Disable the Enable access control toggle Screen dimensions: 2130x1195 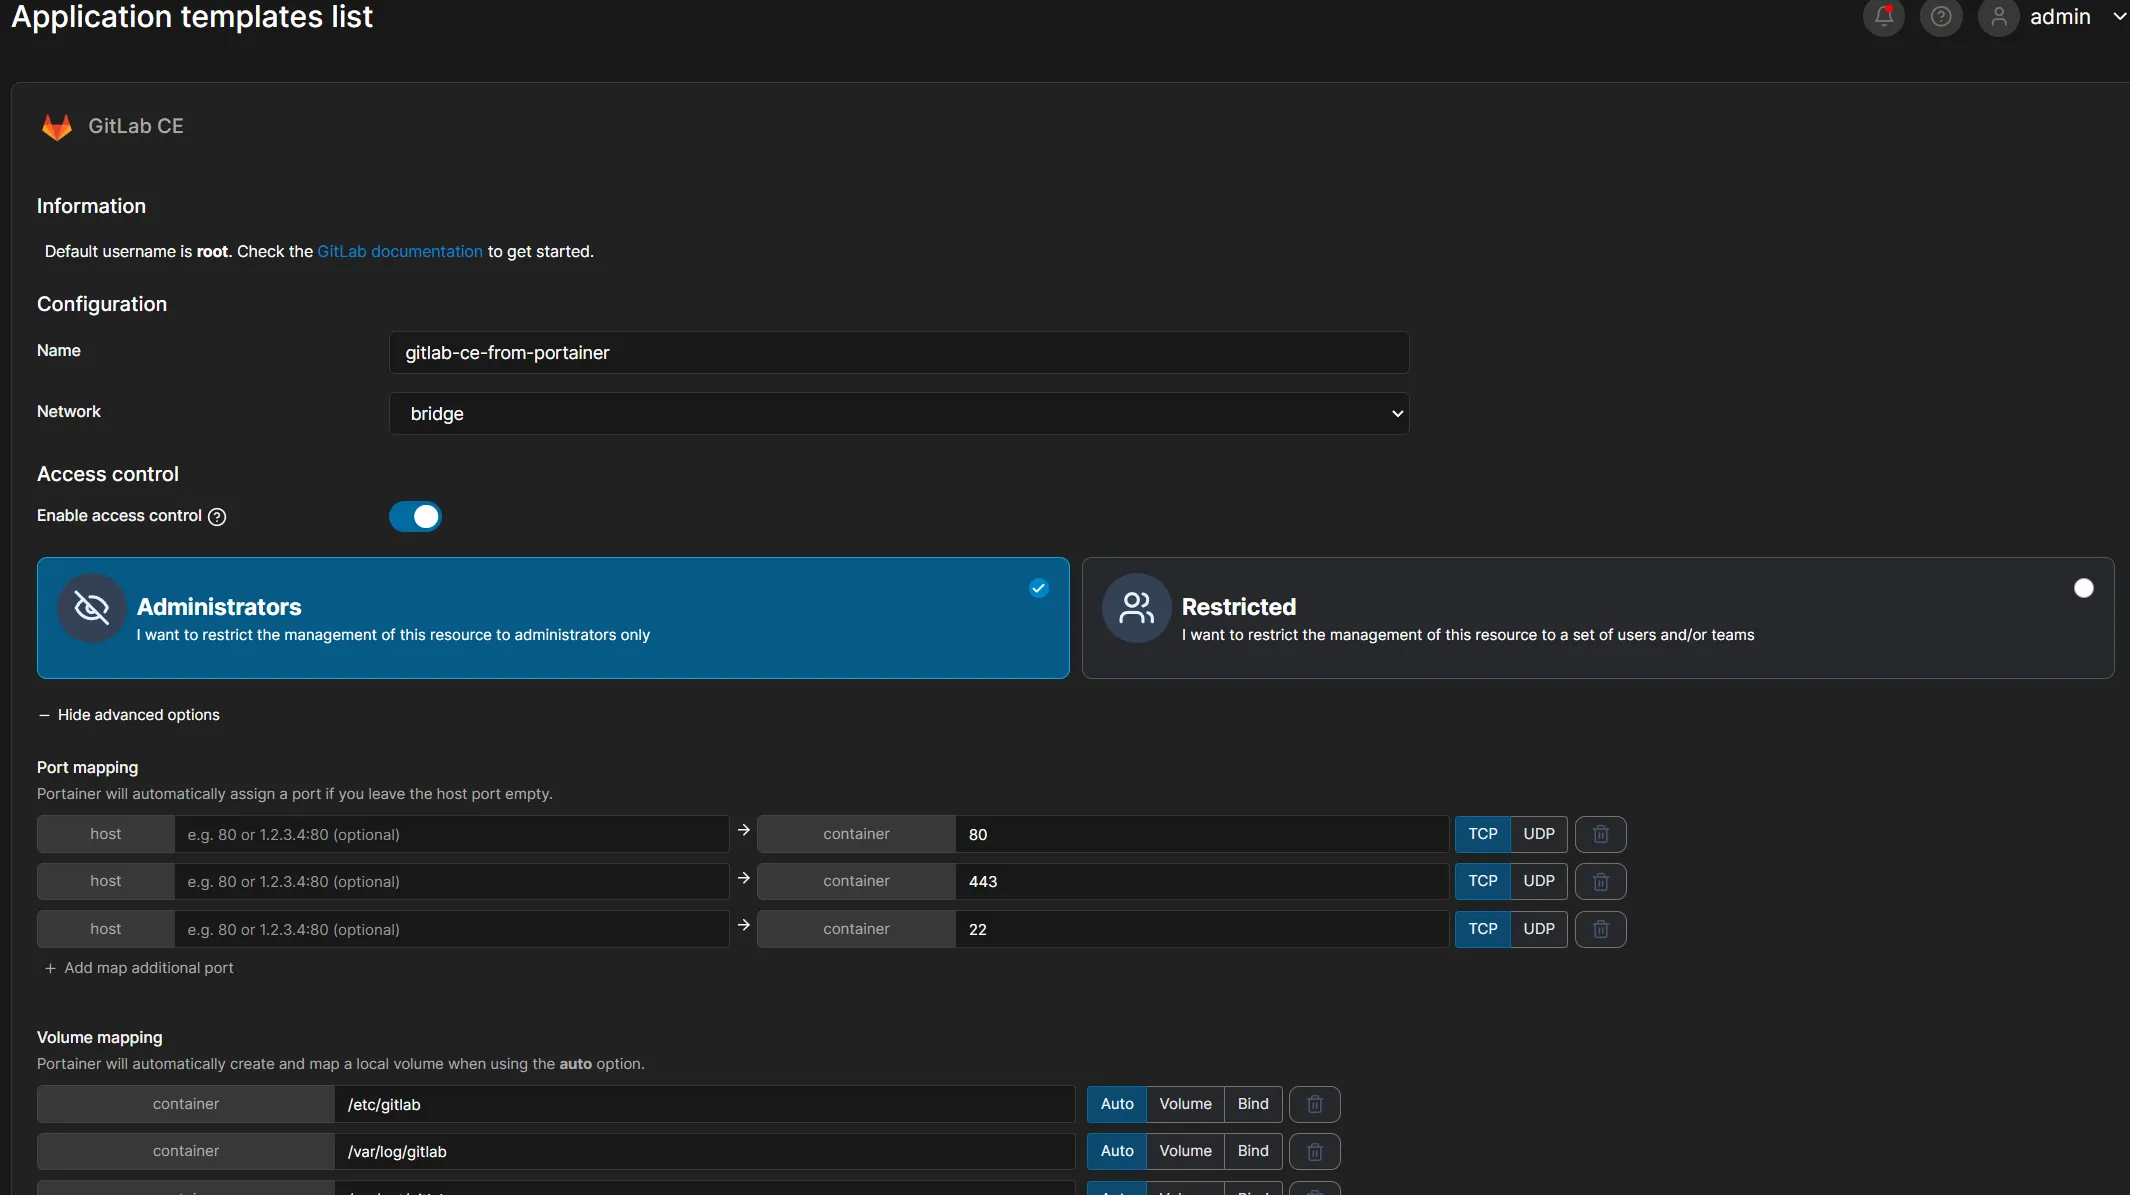click(415, 516)
